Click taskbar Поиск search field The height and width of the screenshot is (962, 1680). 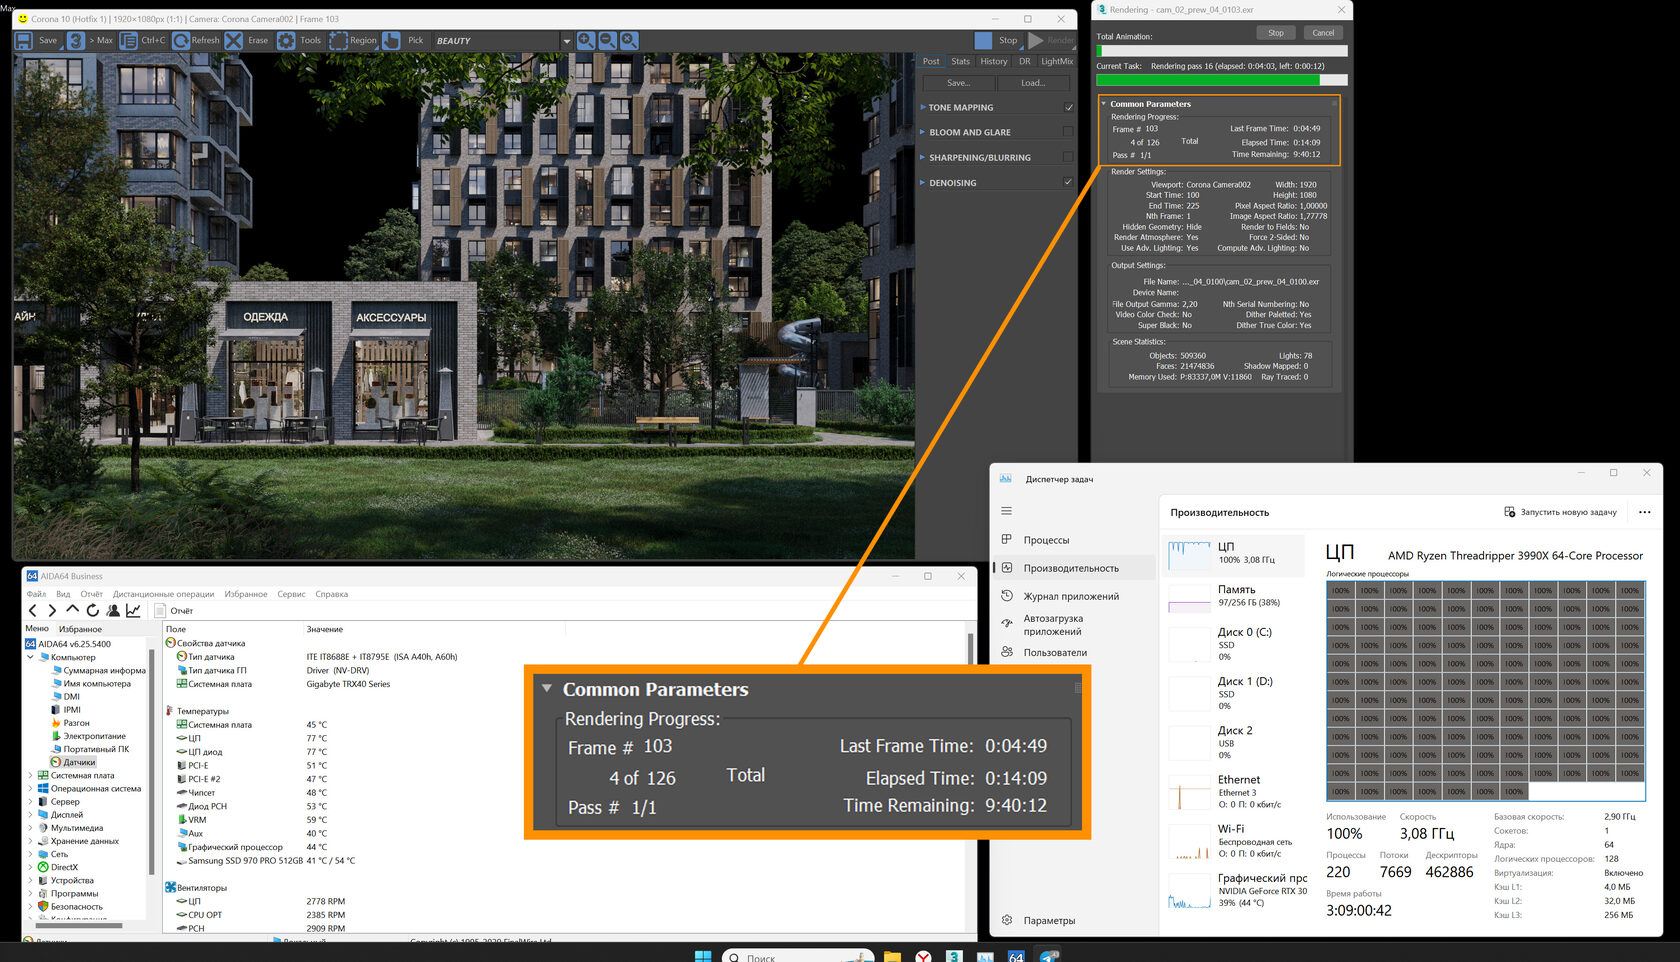coord(798,957)
